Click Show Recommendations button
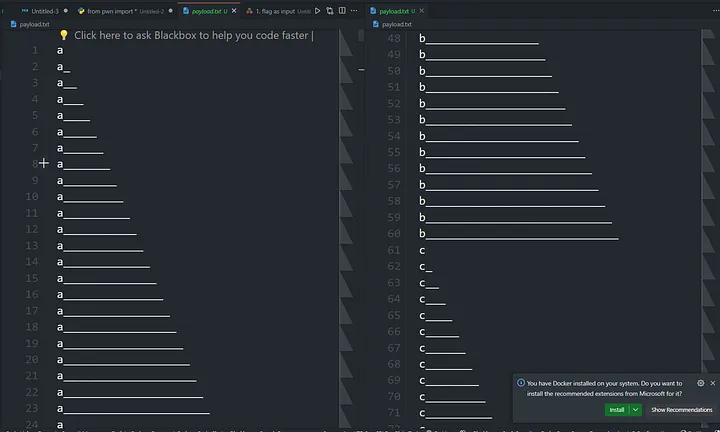 (681, 410)
